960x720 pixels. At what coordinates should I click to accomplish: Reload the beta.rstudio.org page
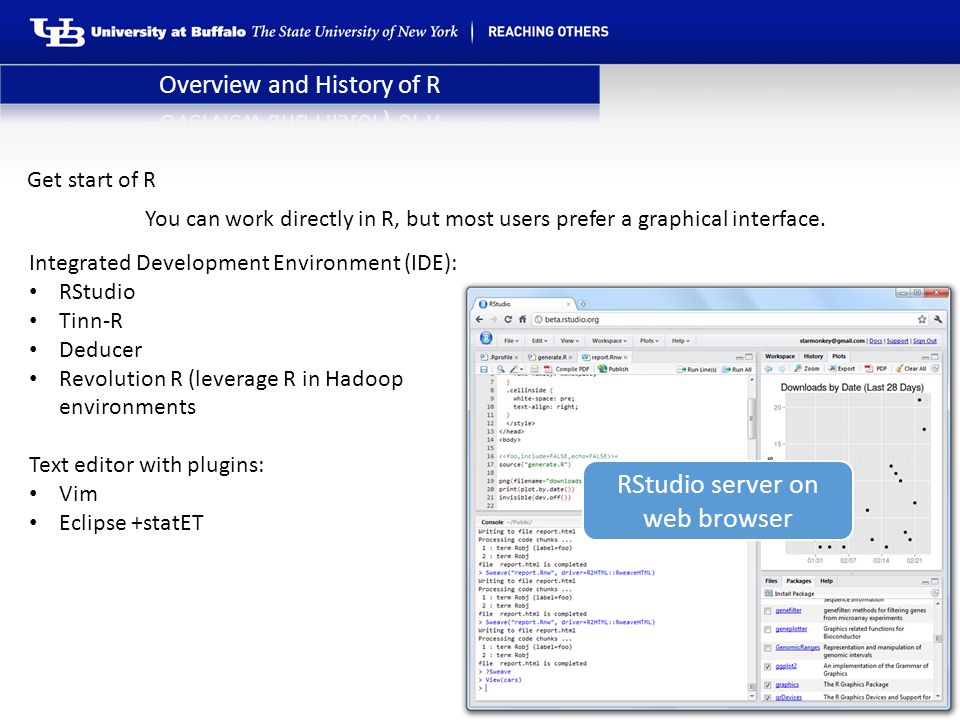coord(508,319)
